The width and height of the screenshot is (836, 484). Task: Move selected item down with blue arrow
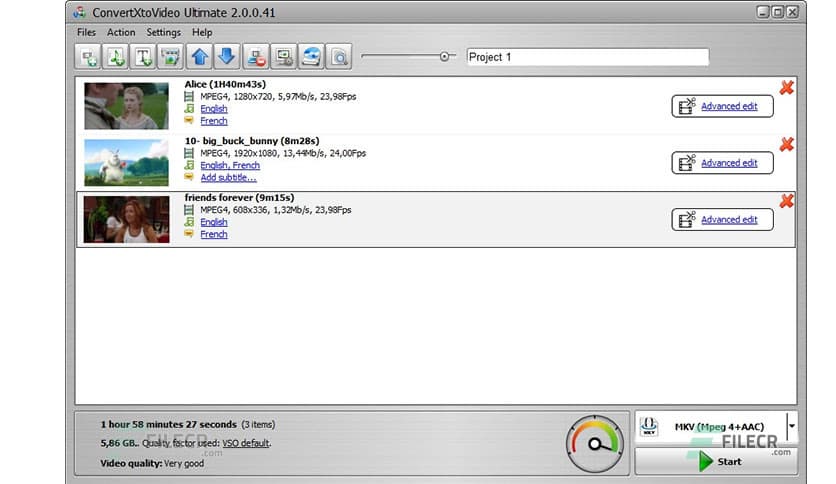pos(227,57)
